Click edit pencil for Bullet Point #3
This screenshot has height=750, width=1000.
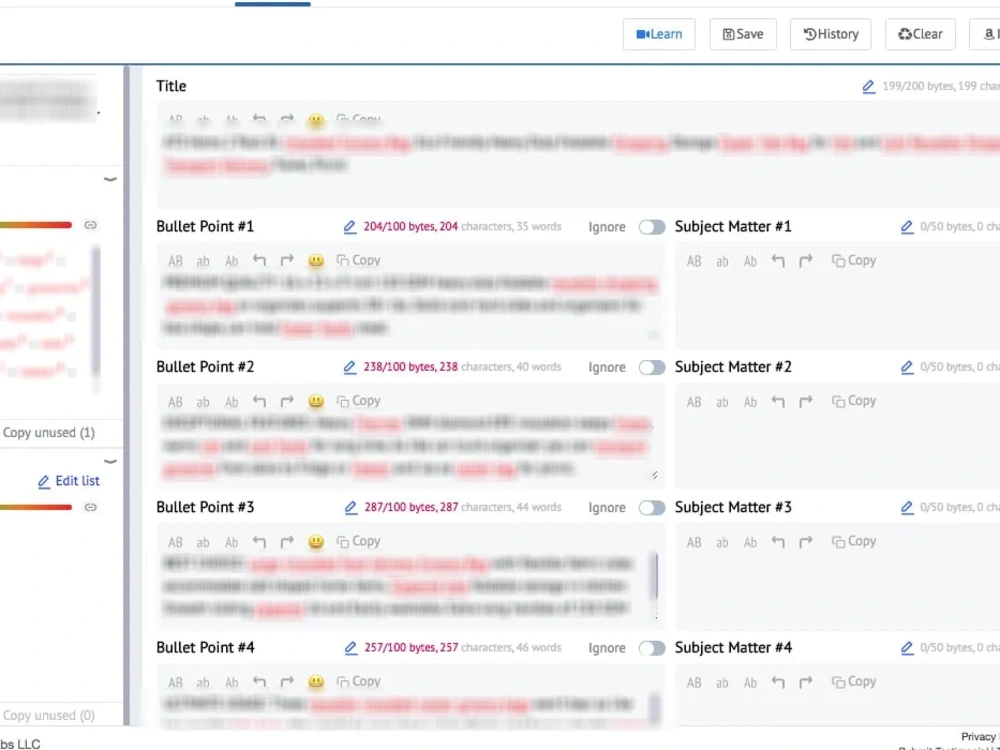click(351, 507)
